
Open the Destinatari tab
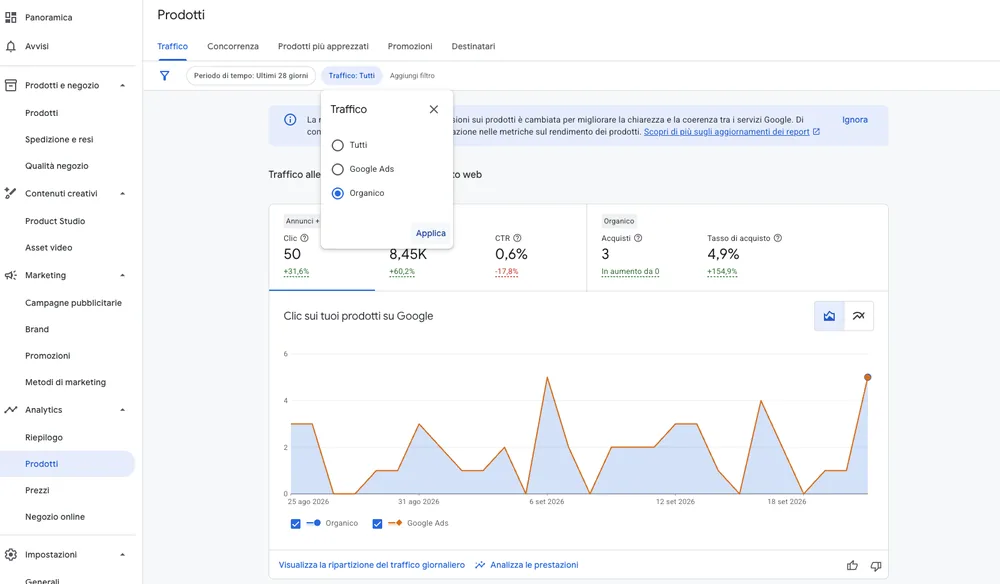[473, 47]
